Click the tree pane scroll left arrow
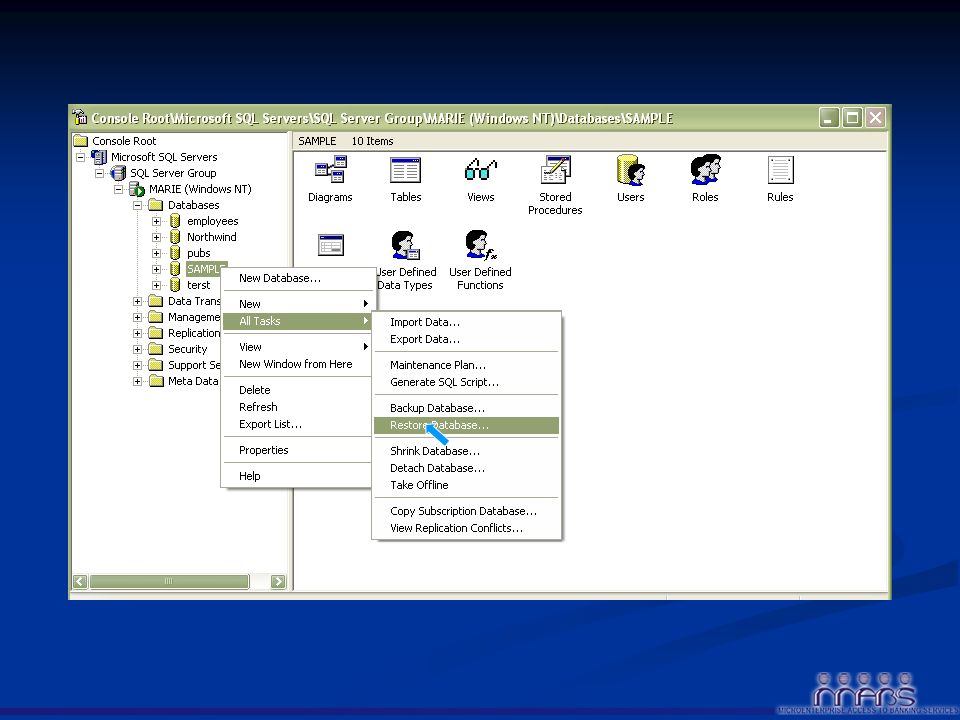 pyautogui.click(x=80, y=581)
